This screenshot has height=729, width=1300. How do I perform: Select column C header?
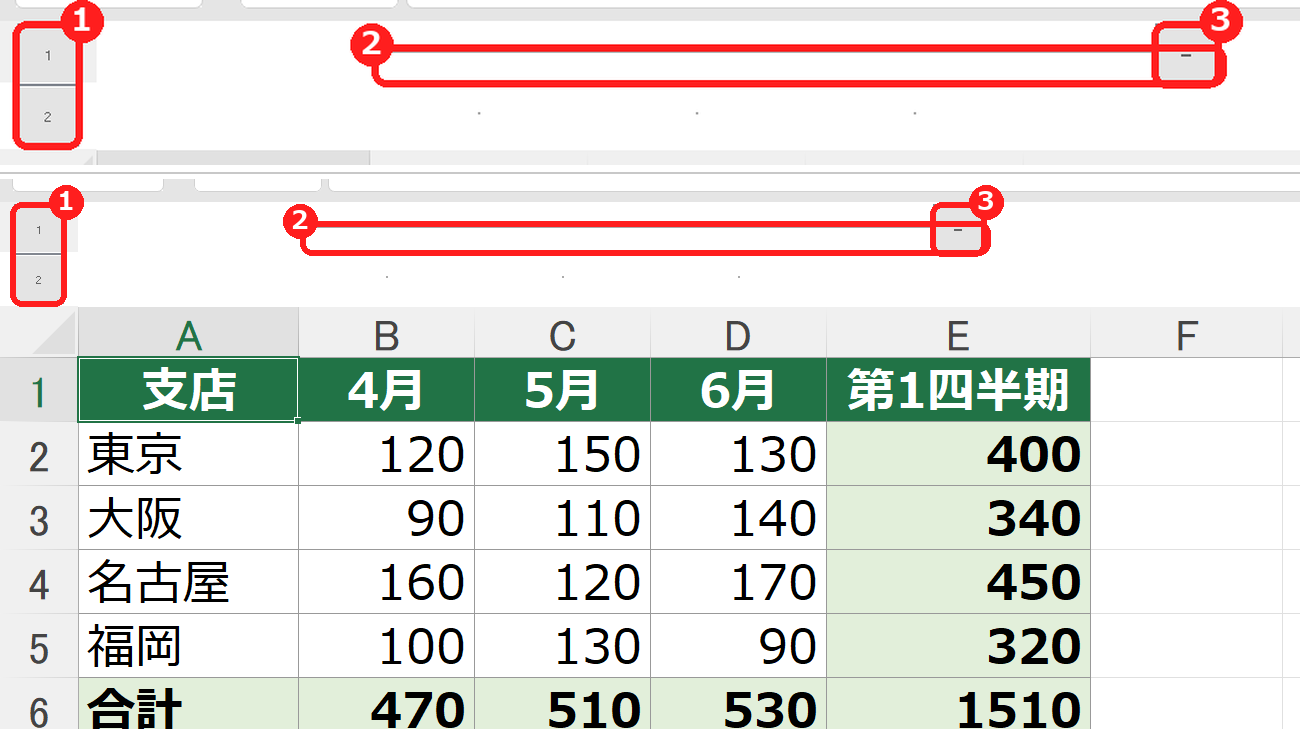563,333
